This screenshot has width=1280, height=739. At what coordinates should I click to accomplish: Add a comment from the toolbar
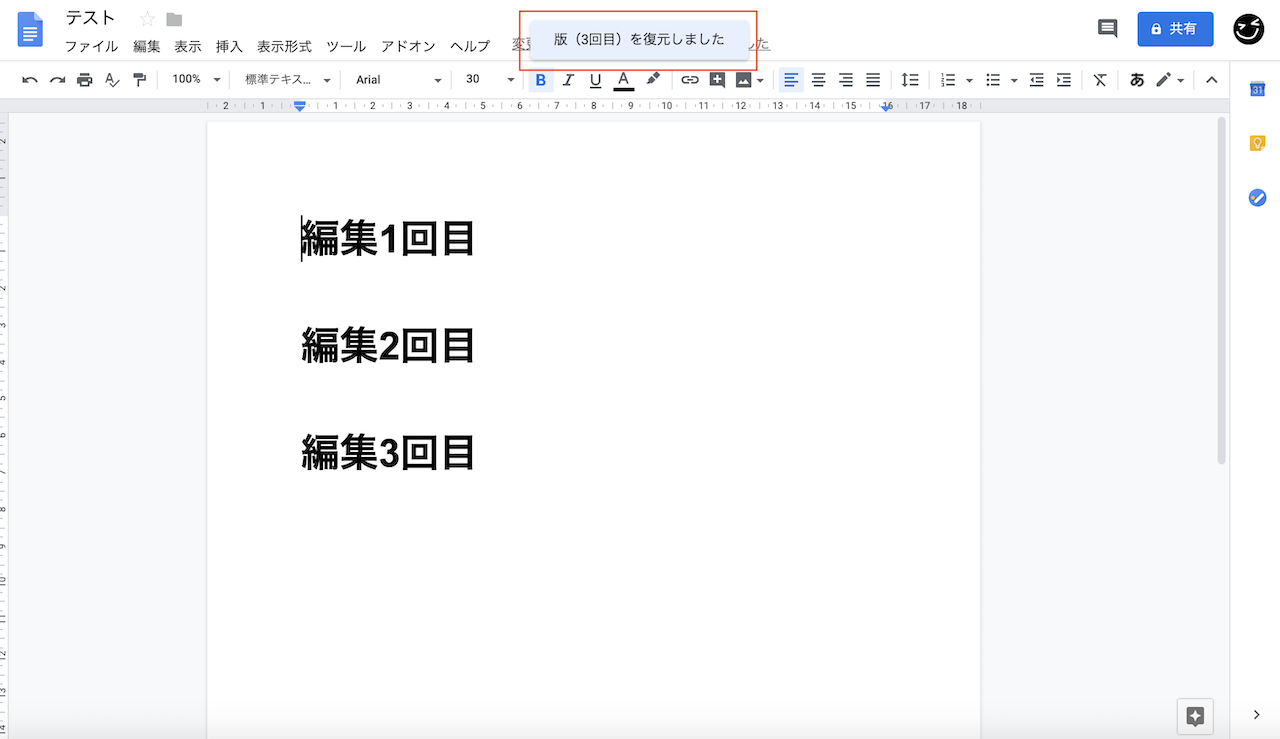717,80
